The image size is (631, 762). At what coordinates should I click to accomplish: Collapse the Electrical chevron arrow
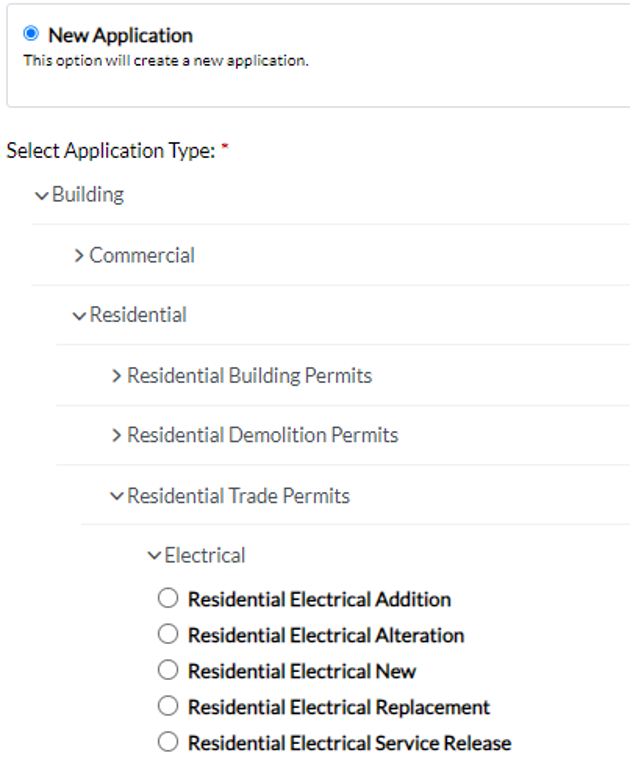154,556
